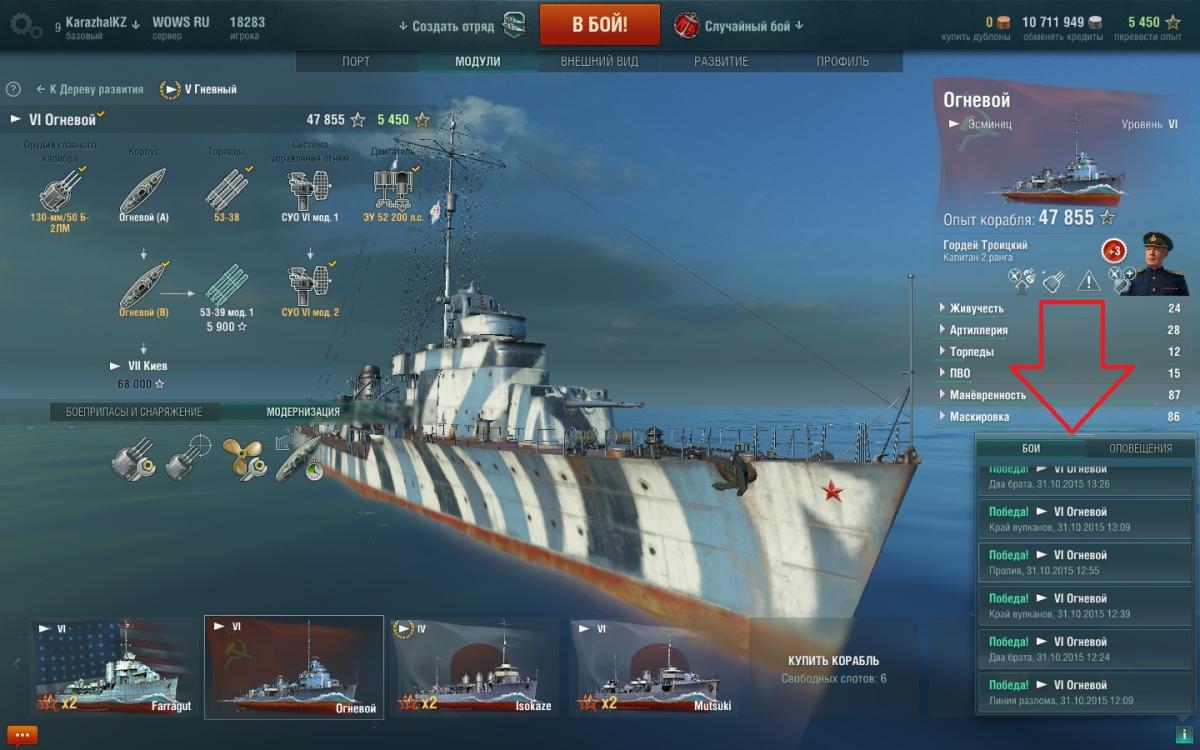This screenshot has width=1200, height=750.
Task: Open the Случайный бой battle type dropdown
Action: [740, 25]
